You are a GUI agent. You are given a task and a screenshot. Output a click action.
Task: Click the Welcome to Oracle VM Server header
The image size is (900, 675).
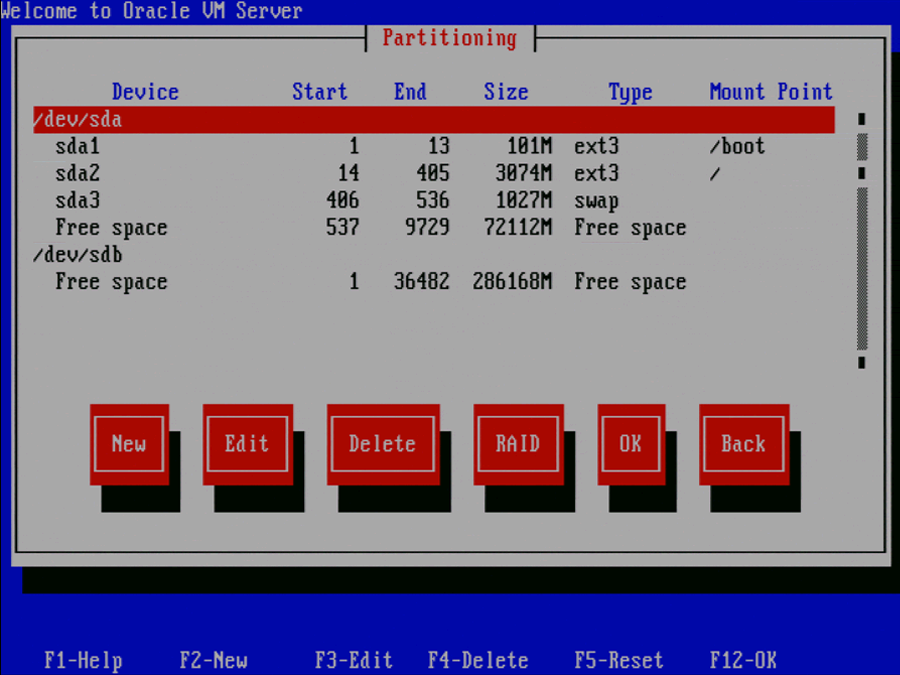152,11
